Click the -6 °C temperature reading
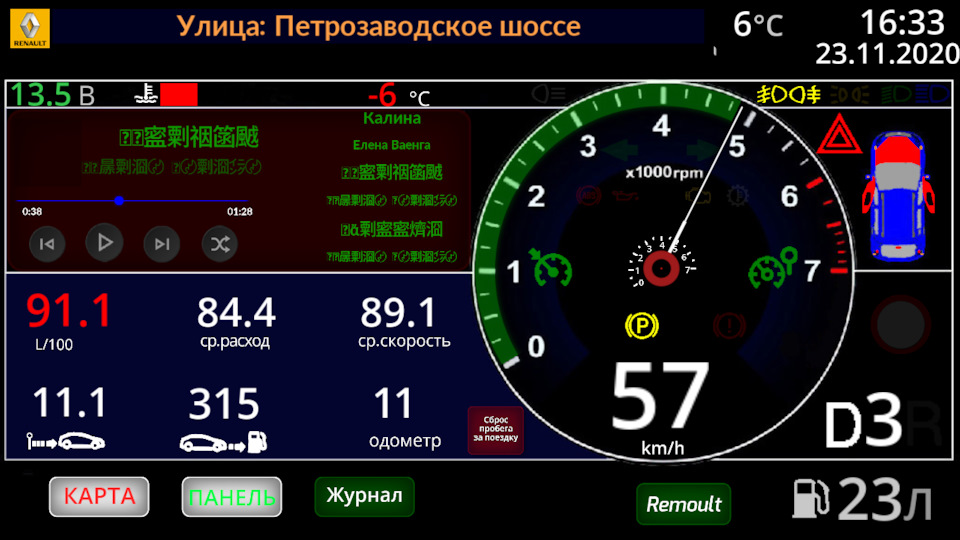The height and width of the screenshot is (540, 960). coord(399,95)
